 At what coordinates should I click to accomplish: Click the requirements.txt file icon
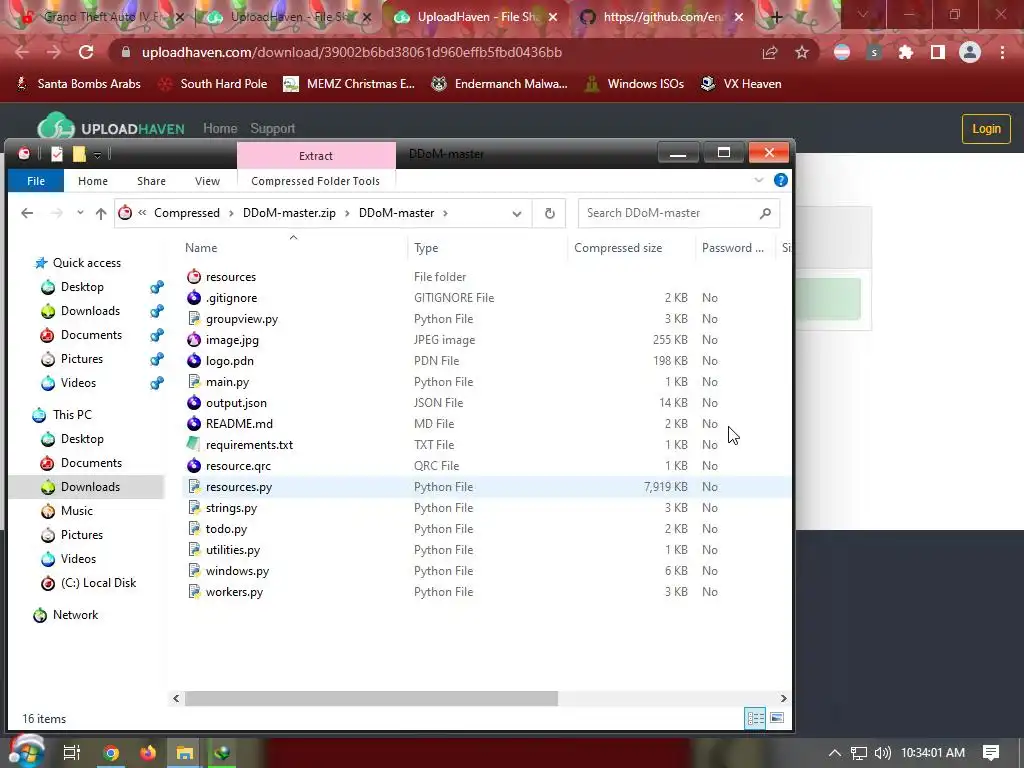(194, 445)
